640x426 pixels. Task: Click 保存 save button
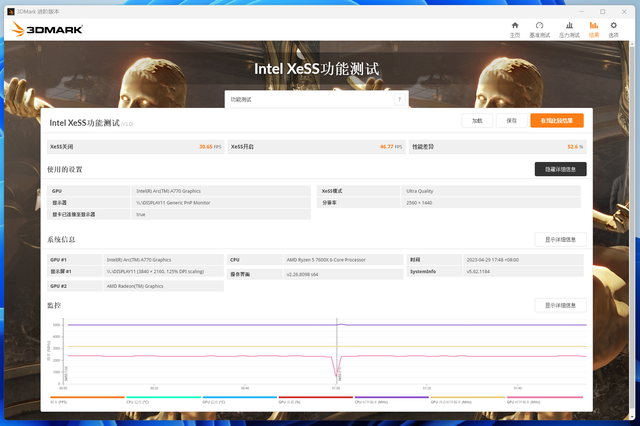click(511, 120)
